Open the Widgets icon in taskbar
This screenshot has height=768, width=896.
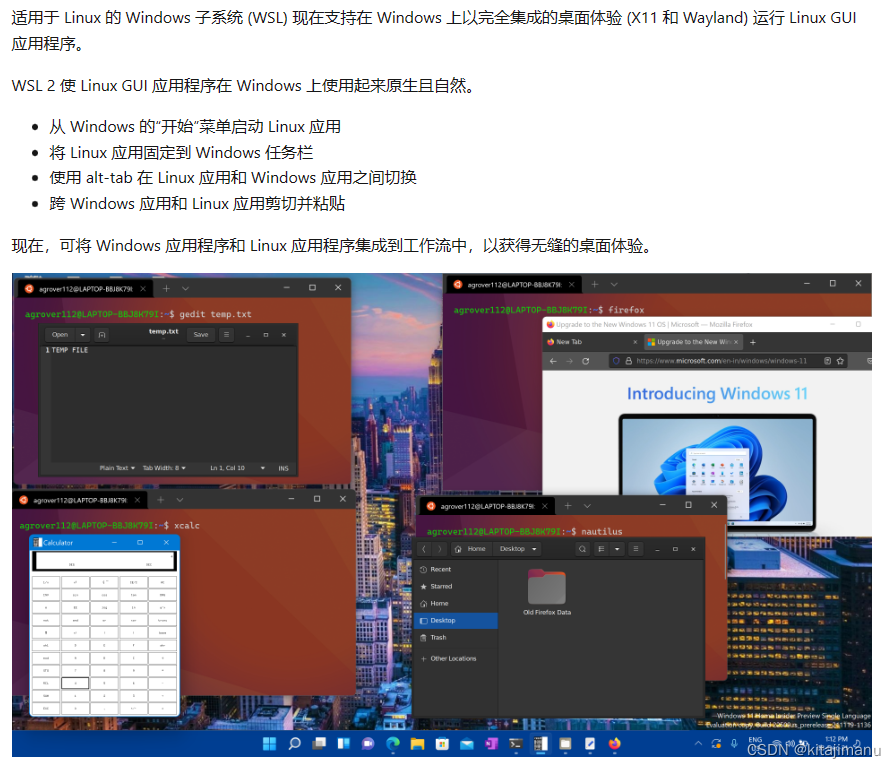coord(343,743)
